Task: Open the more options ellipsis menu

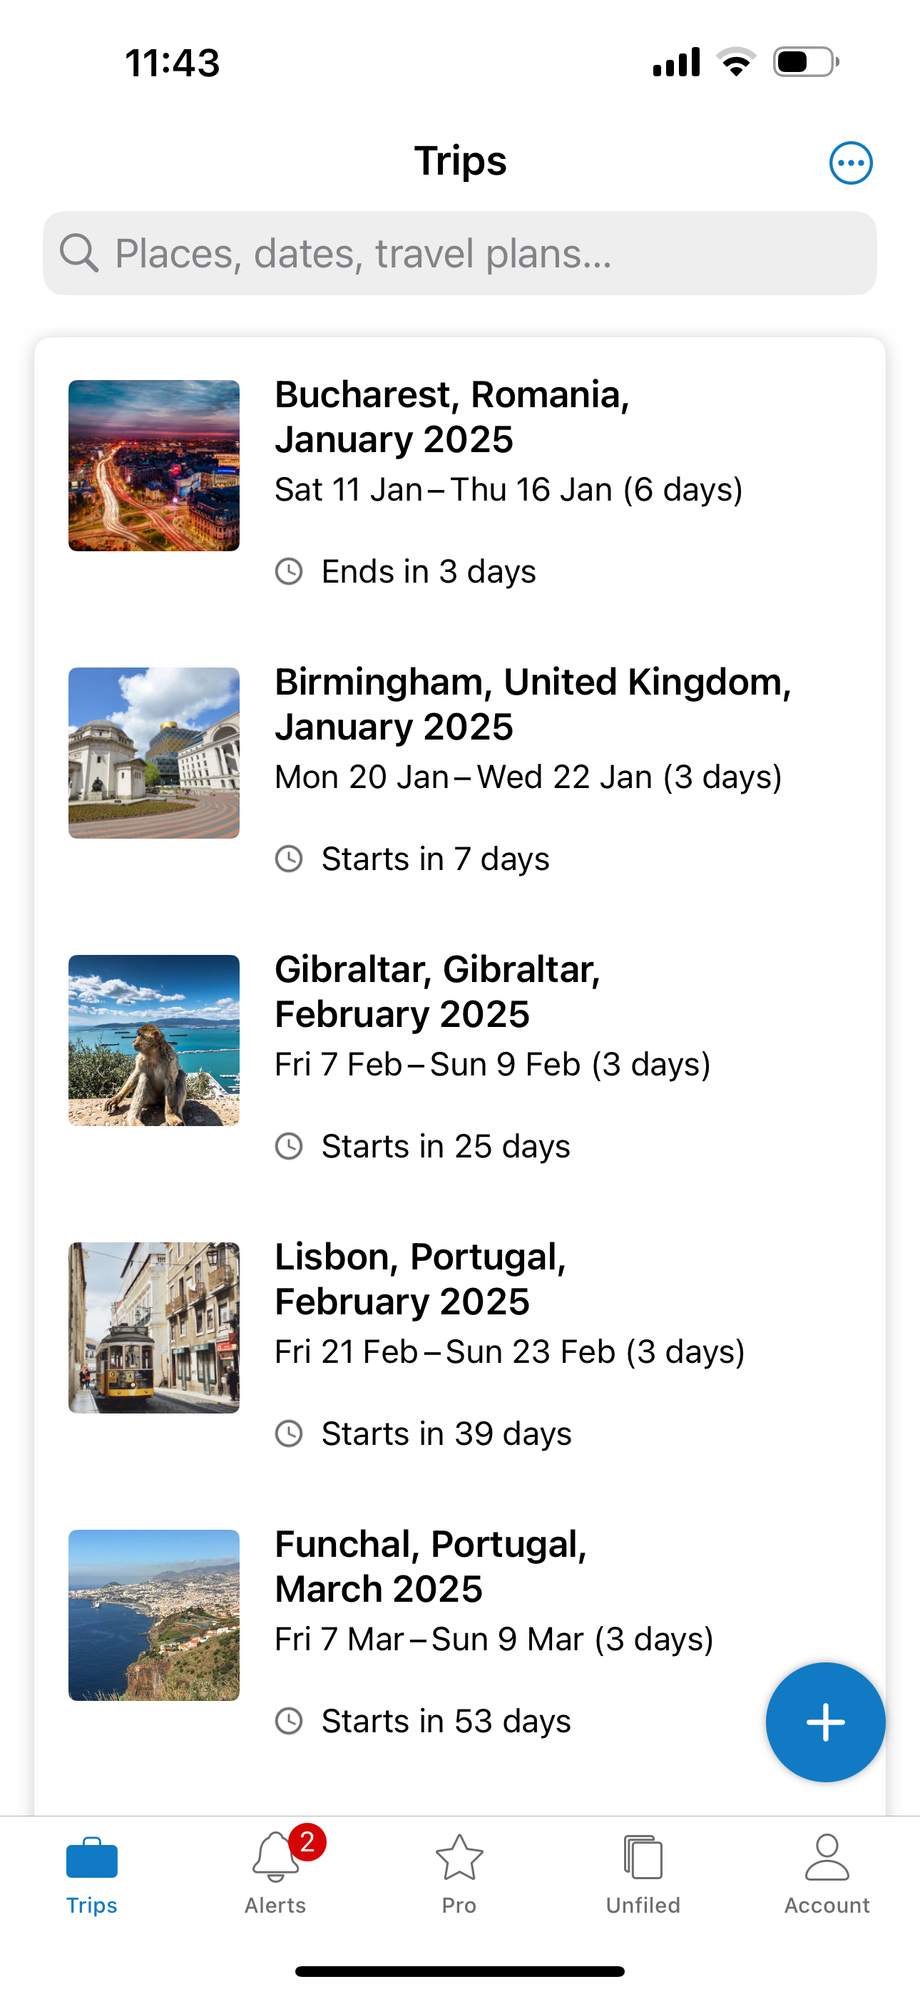Action: pos(851,163)
